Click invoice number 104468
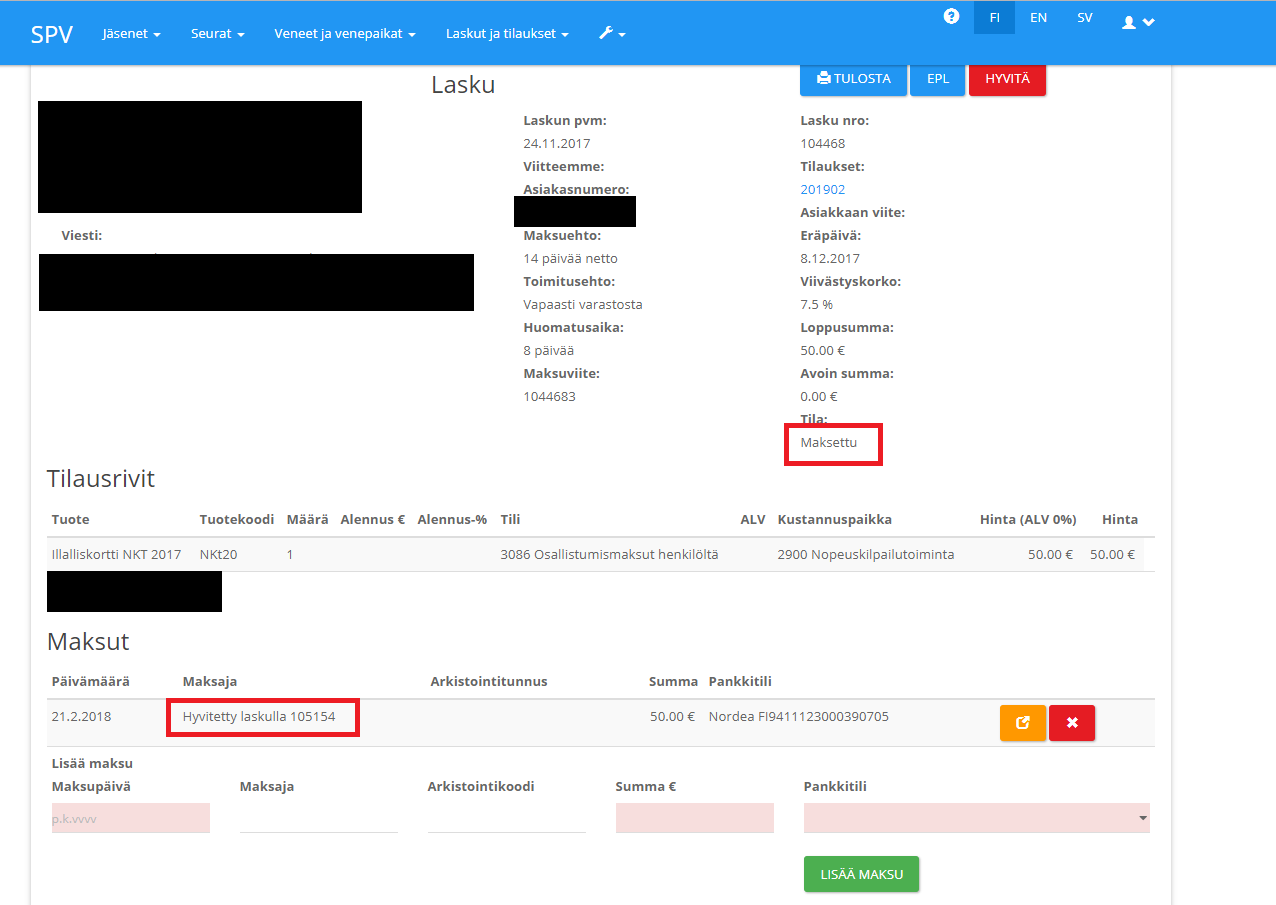The width and height of the screenshot is (1276, 905). pyautogui.click(x=823, y=143)
